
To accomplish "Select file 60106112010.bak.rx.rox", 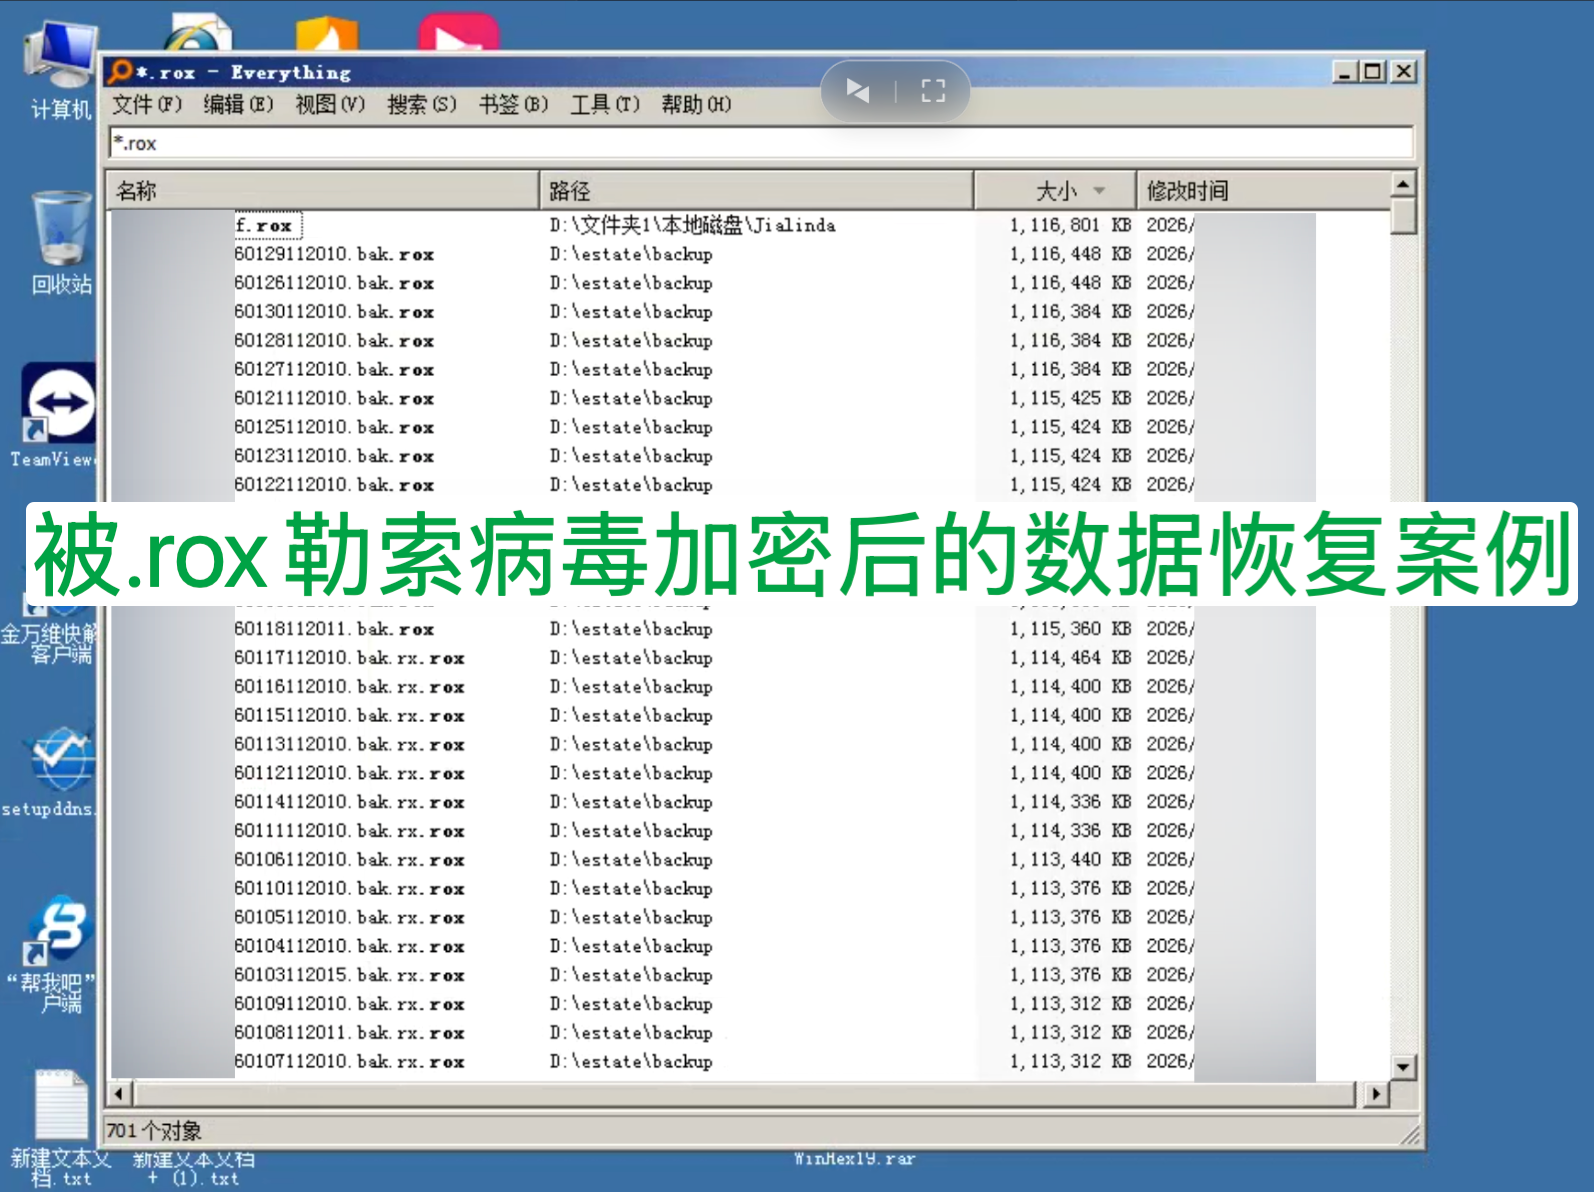I will tap(349, 860).
